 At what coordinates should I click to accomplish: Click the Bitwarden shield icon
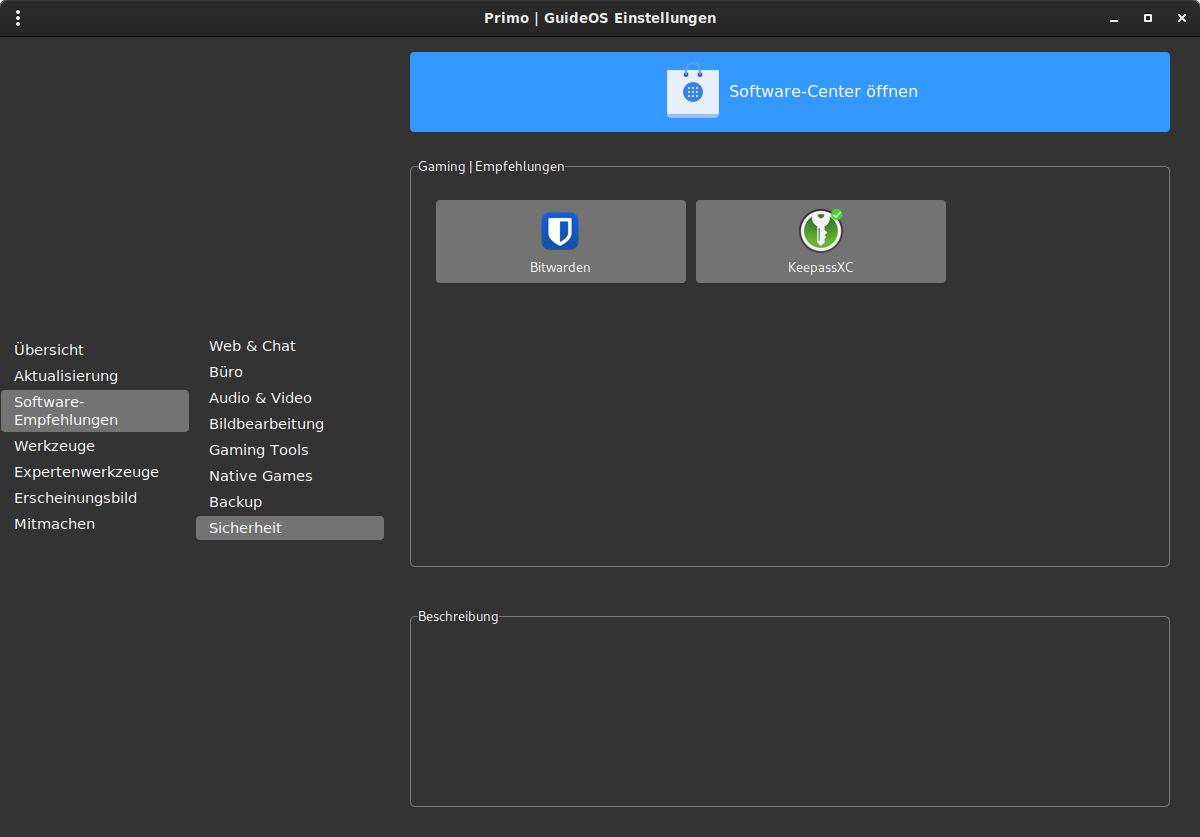tap(560, 231)
